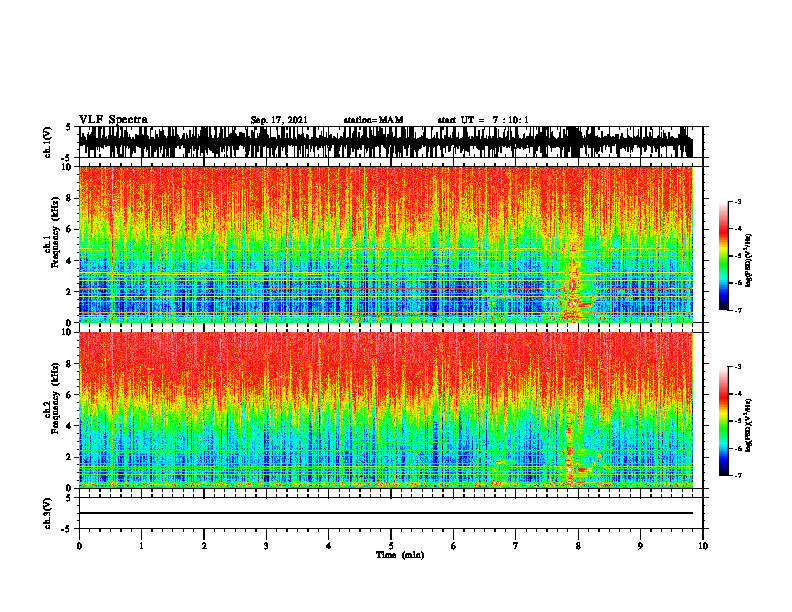Click time axis tick label '2'

204,546
